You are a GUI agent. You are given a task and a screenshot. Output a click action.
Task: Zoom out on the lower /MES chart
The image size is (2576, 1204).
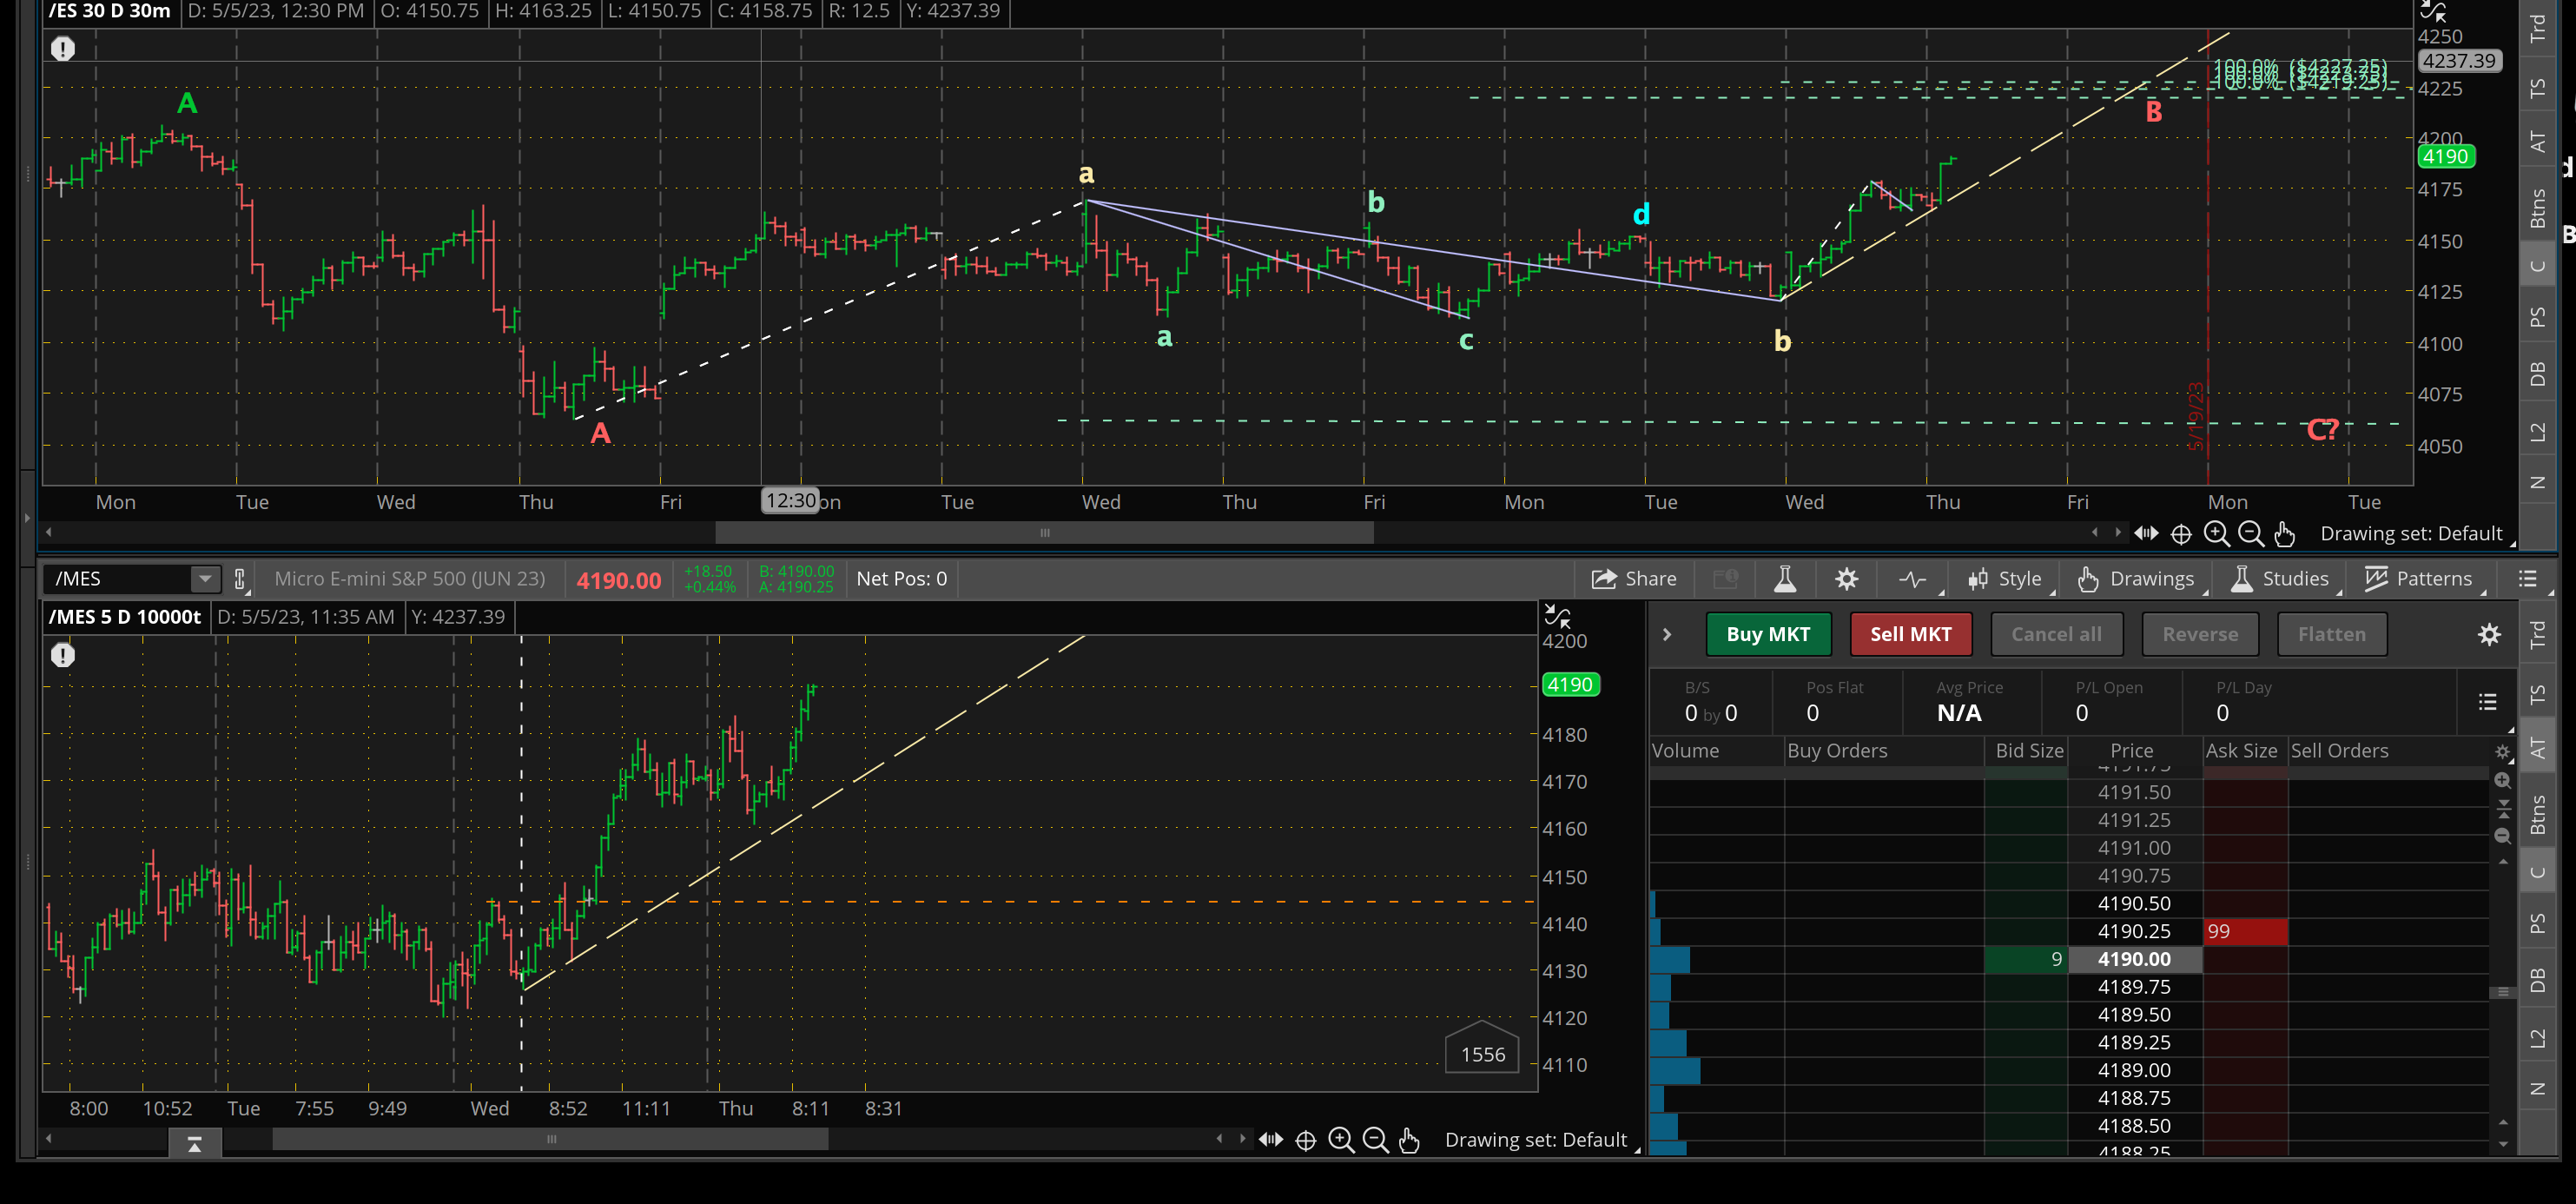point(1375,1140)
